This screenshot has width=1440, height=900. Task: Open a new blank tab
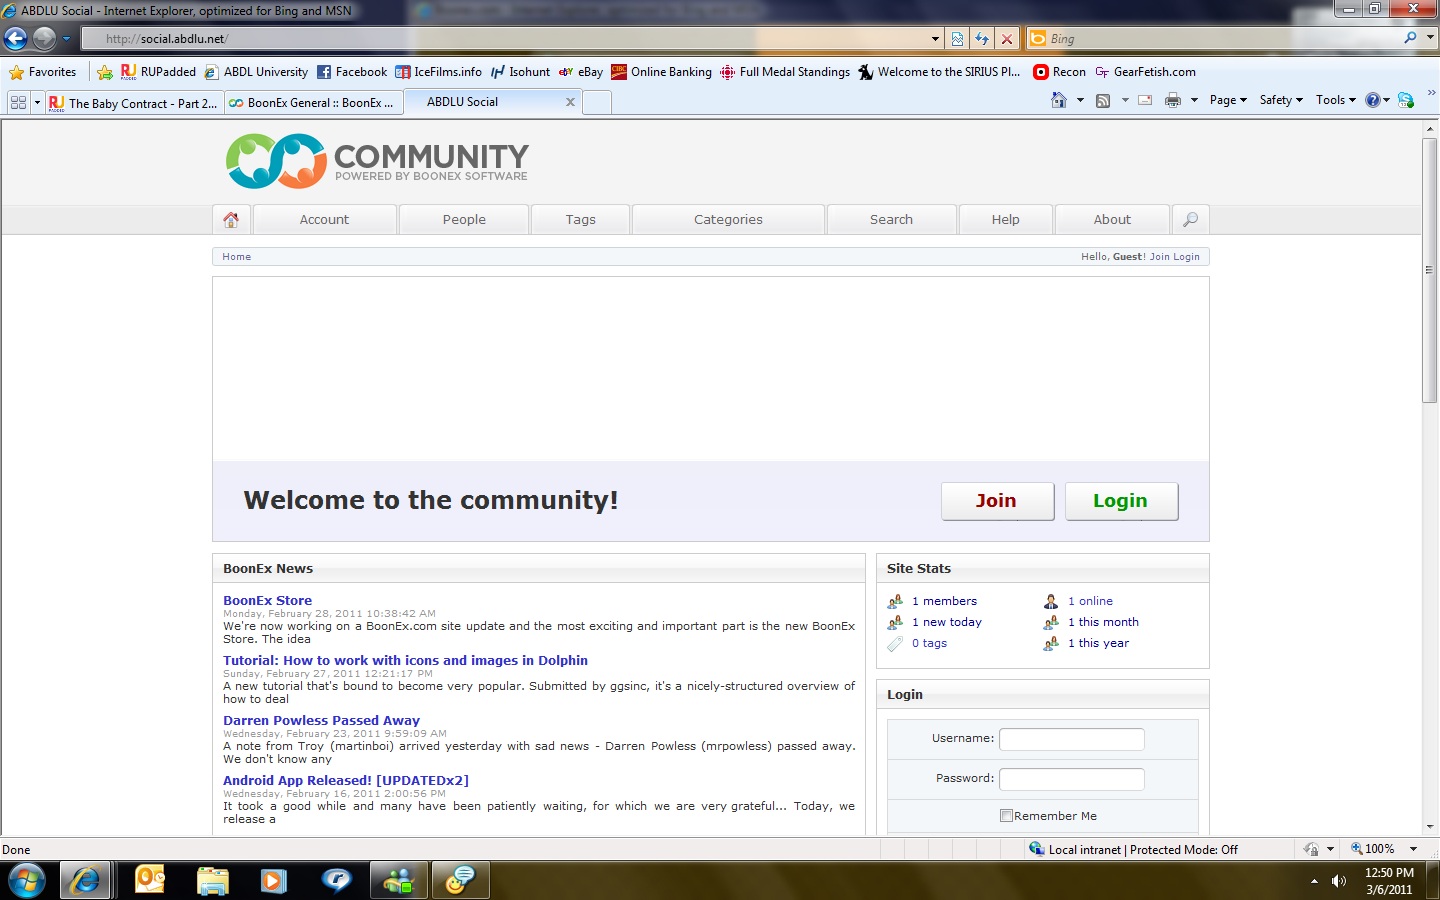597,103
